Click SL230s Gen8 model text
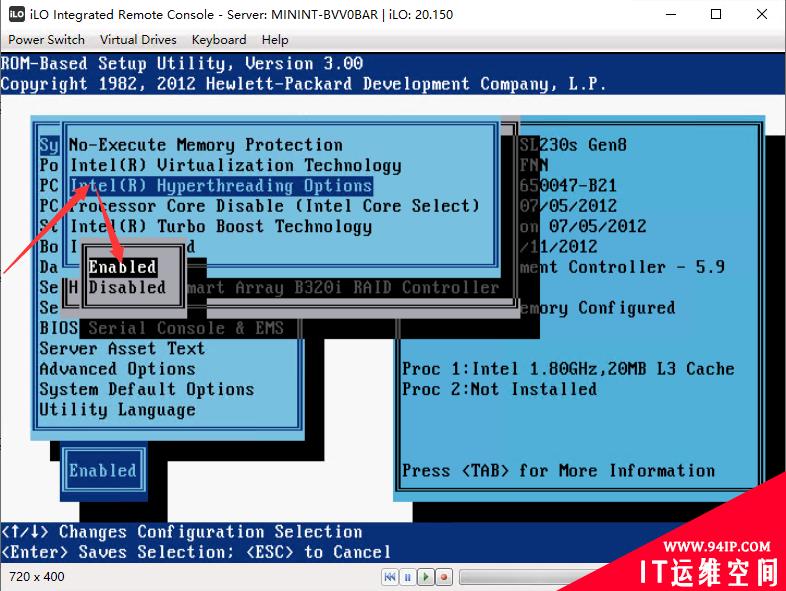 pyautogui.click(x=573, y=145)
